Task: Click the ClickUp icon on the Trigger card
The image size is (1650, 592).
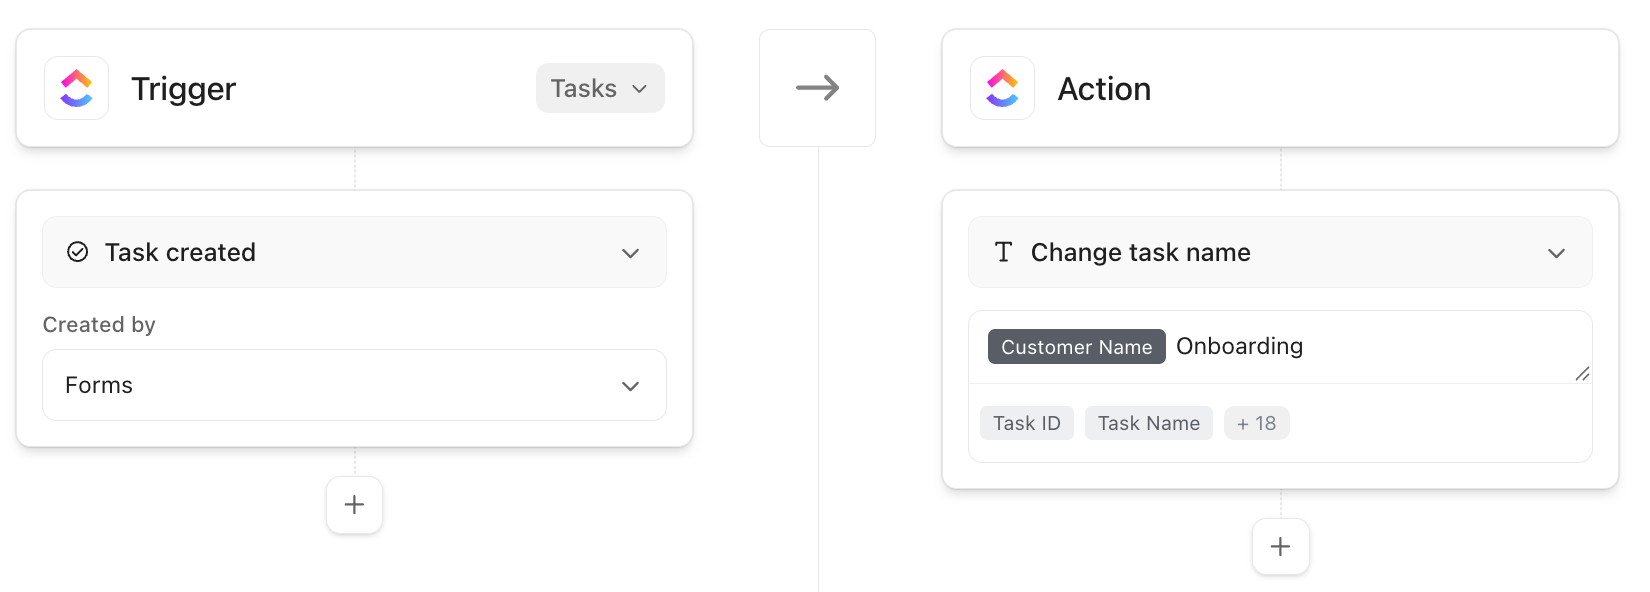Action: coord(76,88)
